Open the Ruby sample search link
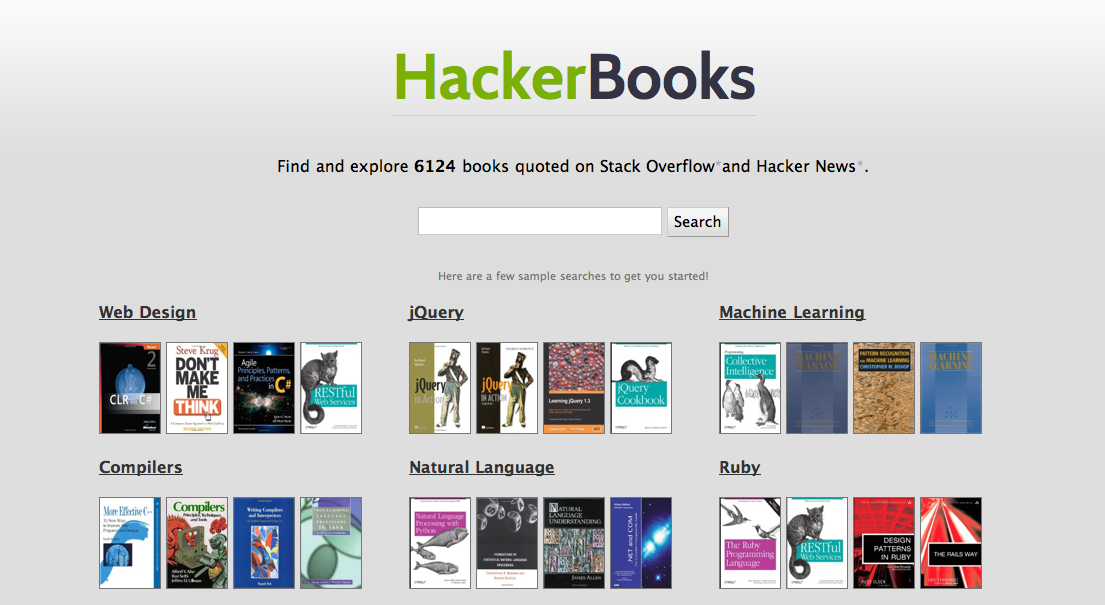Screen dimensions: 1105x605 click(x=739, y=468)
